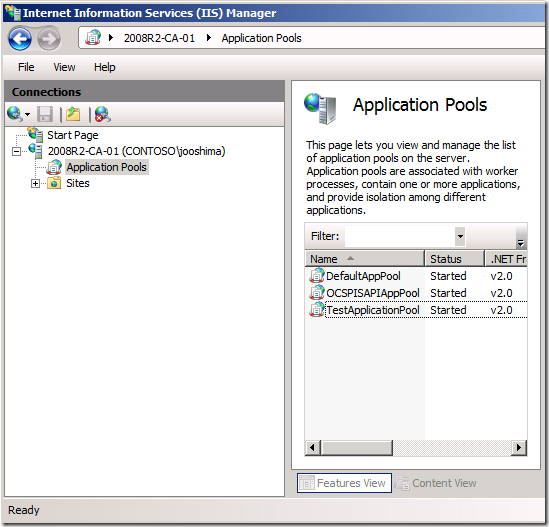
Task: Select 2008R2-CA-01 in the address bar
Action: pos(159,38)
